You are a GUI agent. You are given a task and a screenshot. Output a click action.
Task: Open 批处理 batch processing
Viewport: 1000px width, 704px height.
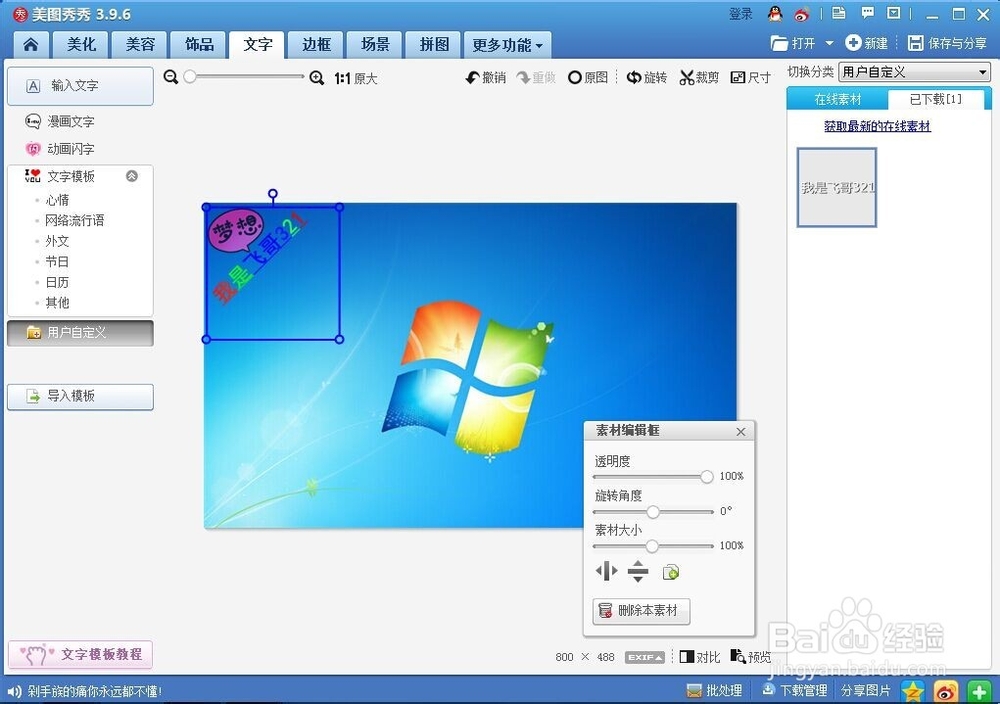[714, 691]
